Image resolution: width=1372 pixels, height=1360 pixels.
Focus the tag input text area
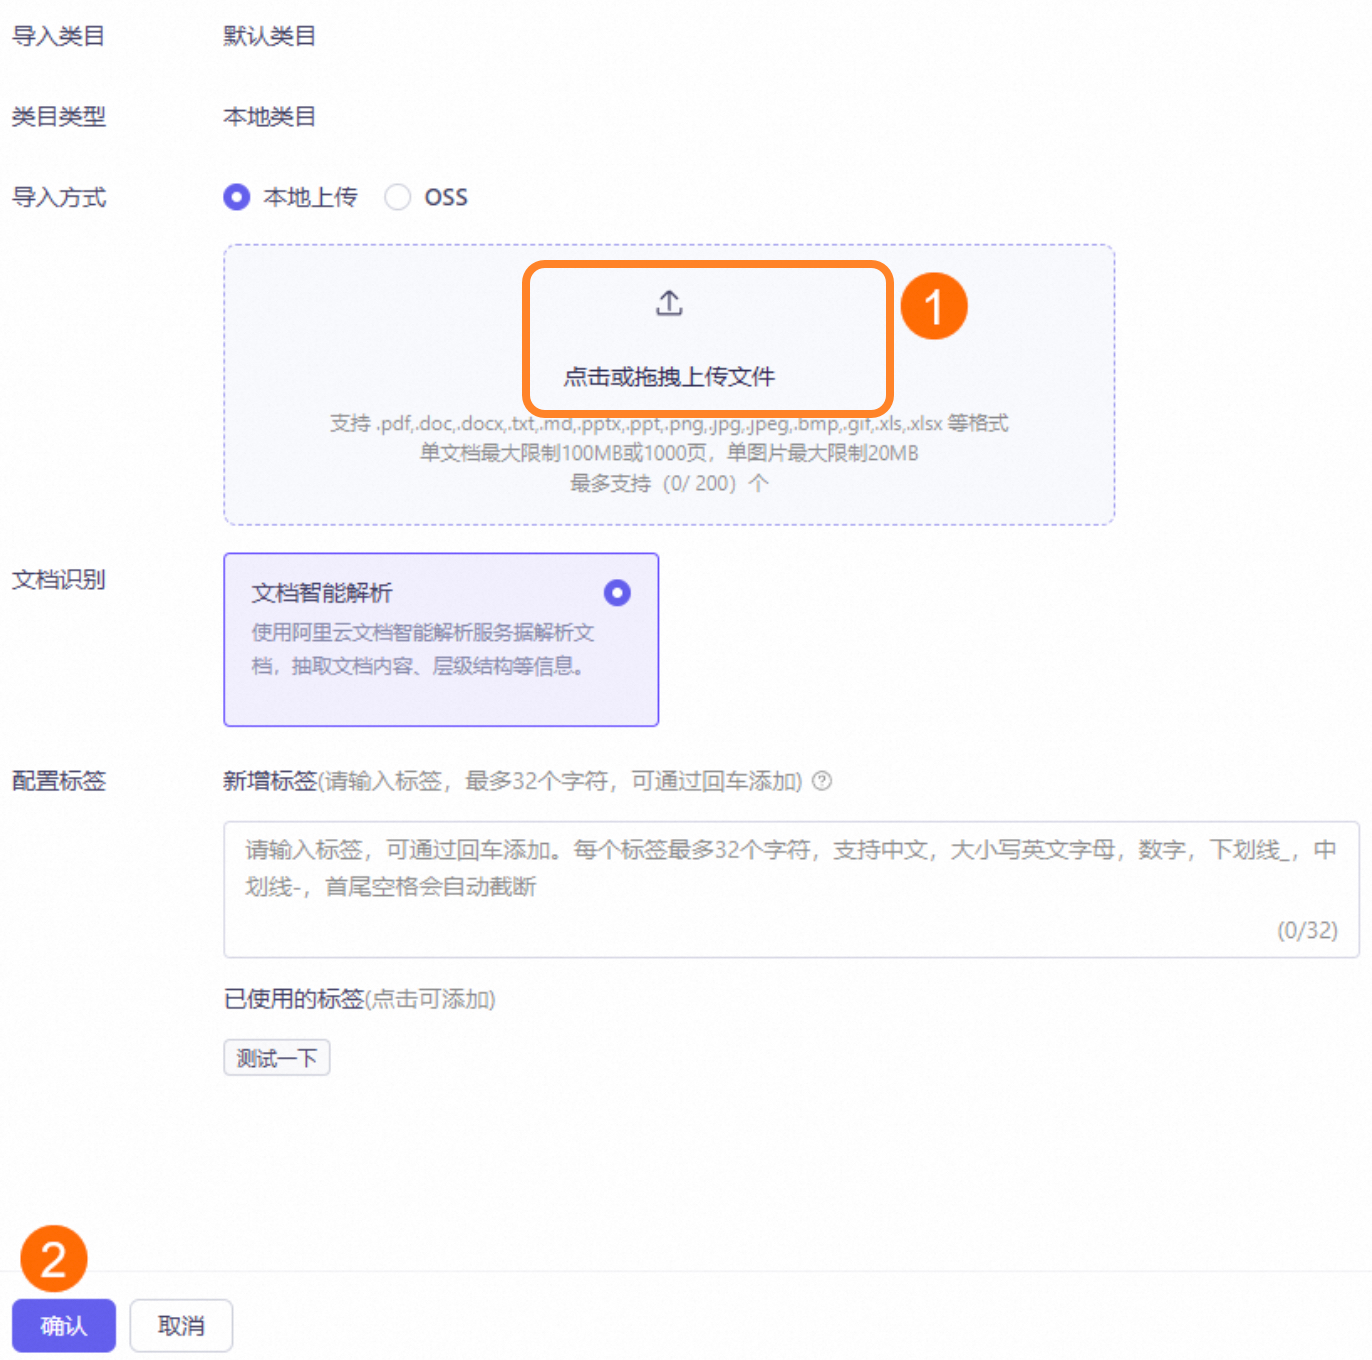point(791,890)
